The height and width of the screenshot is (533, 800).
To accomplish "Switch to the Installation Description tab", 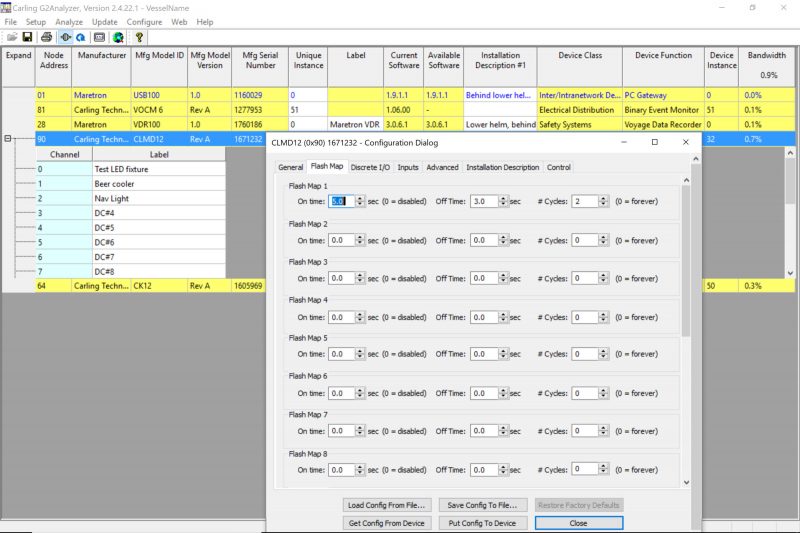I will point(503,167).
